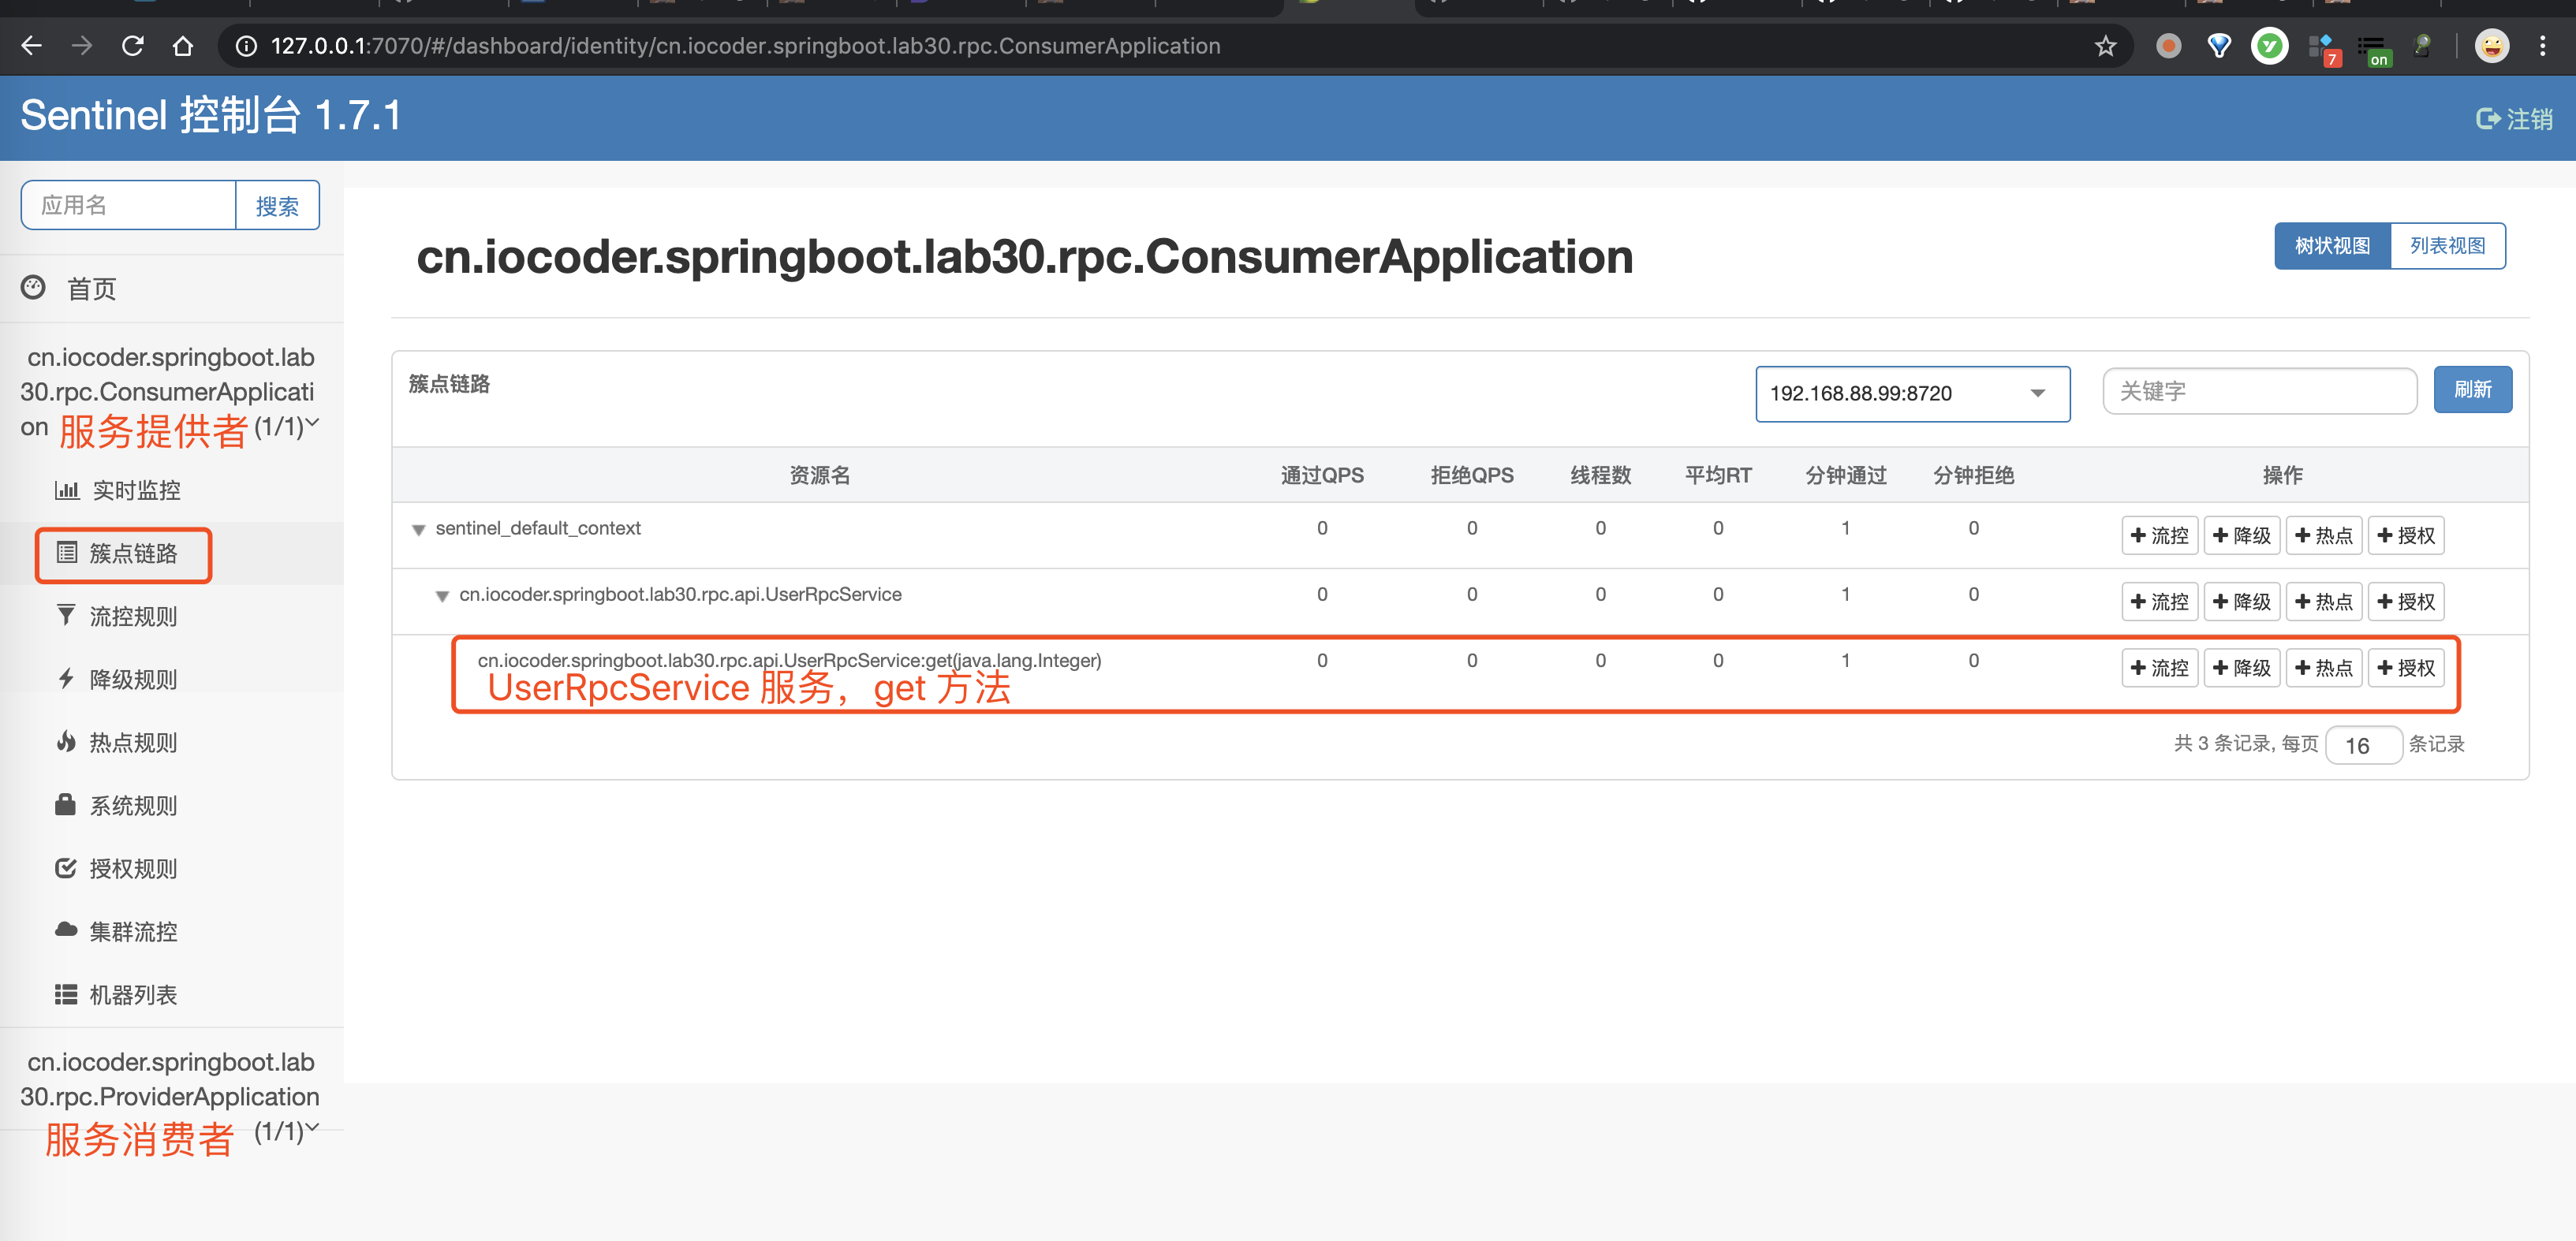Click the 流控规则 filter icon
The width and height of the screenshot is (2576, 1241).
click(x=66, y=615)
